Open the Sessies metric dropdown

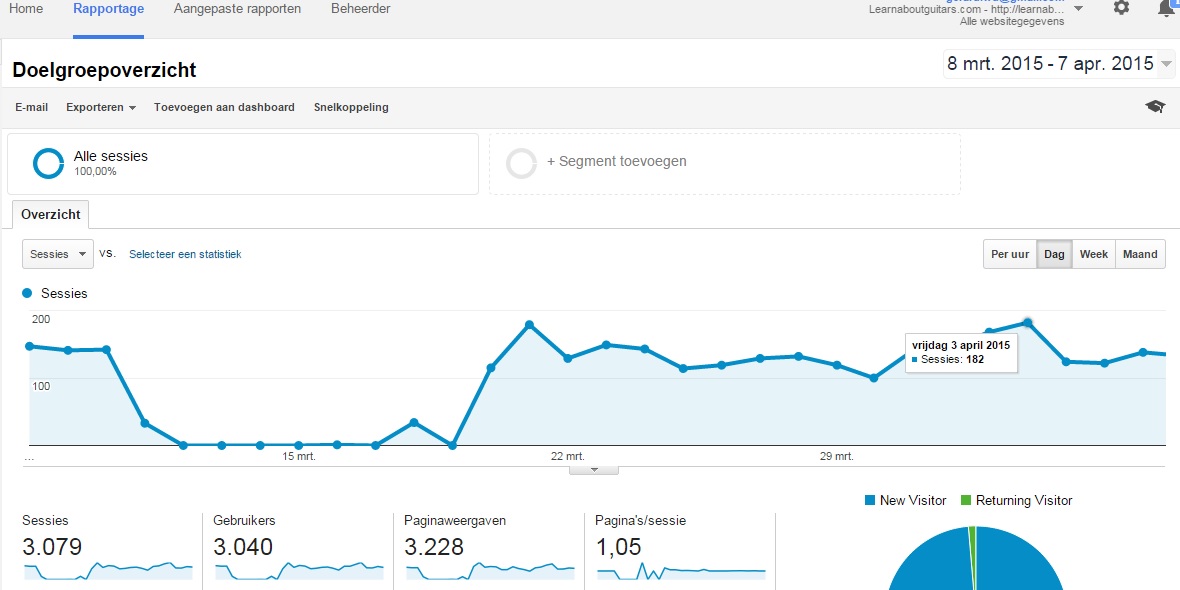click(58, 254)
